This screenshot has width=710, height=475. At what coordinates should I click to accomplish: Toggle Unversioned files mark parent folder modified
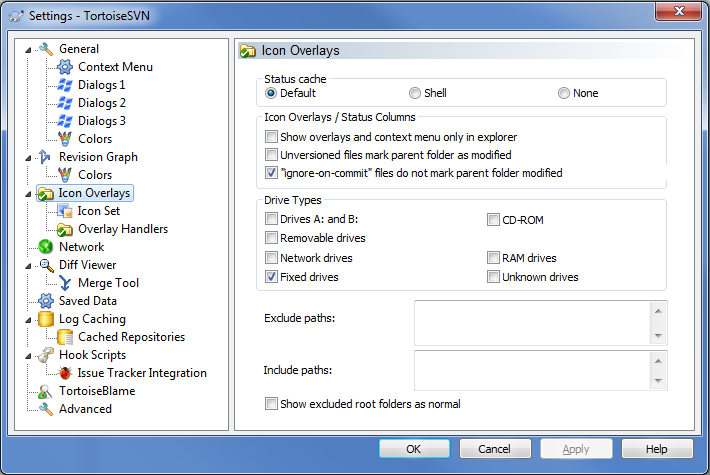271,155
